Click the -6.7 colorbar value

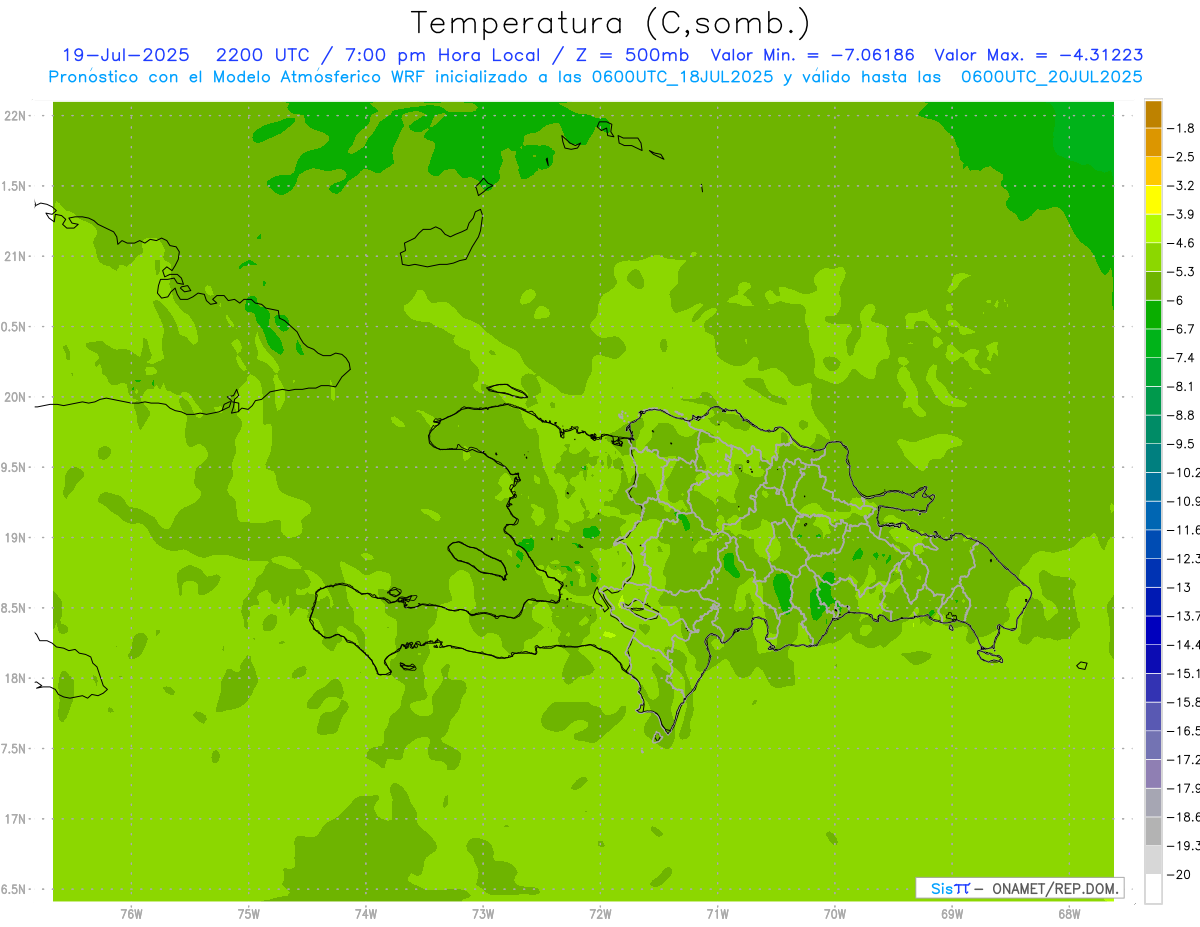coord(1181,329)
